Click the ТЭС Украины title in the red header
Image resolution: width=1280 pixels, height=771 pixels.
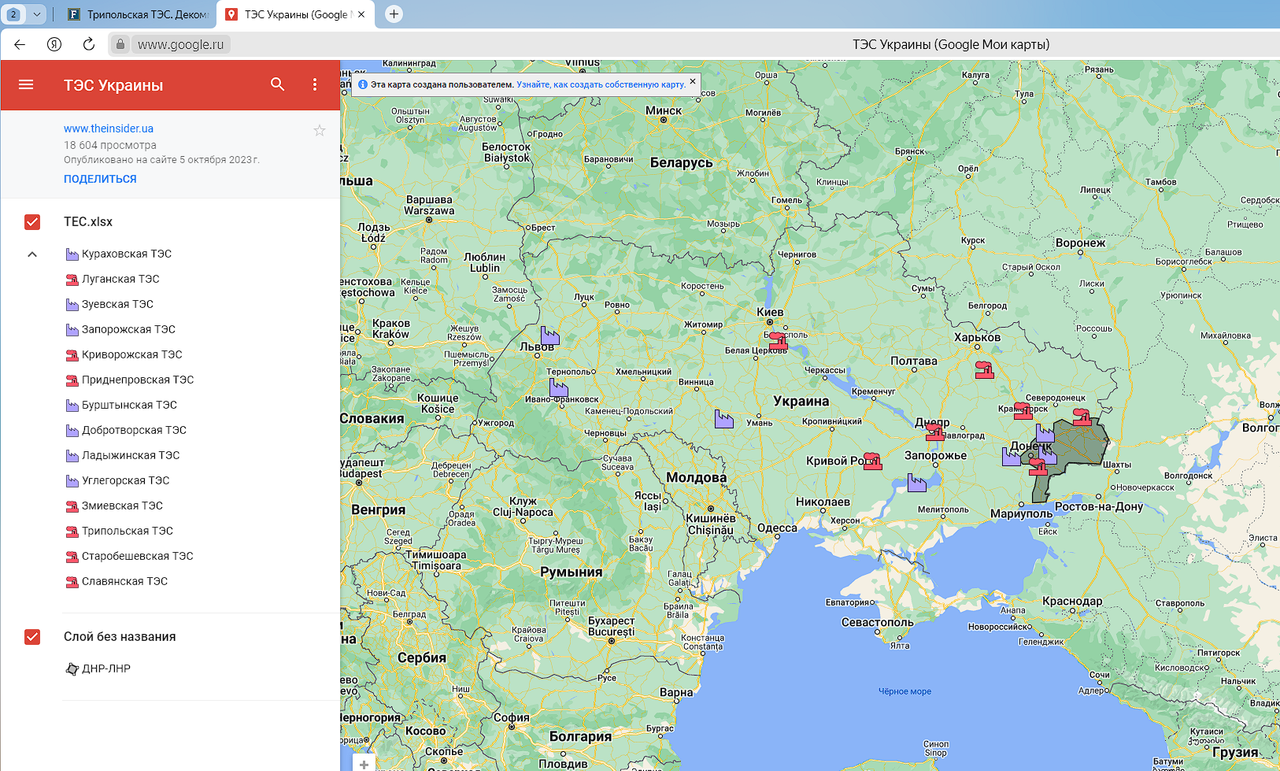[x=113, y=85]
